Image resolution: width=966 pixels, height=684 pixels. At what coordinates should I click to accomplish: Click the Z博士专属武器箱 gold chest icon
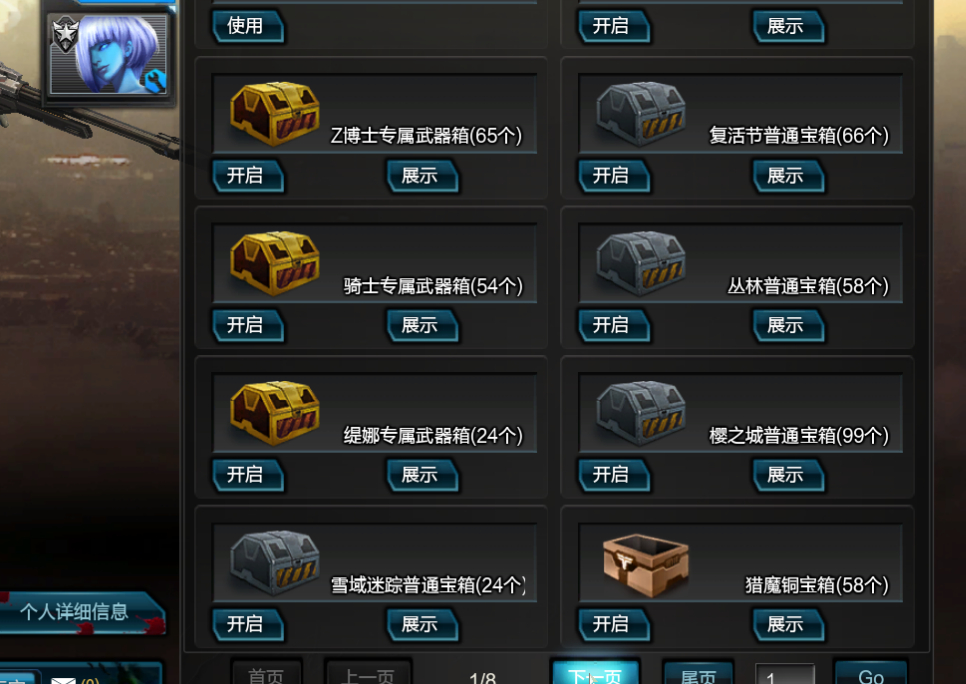click(275, 113)
